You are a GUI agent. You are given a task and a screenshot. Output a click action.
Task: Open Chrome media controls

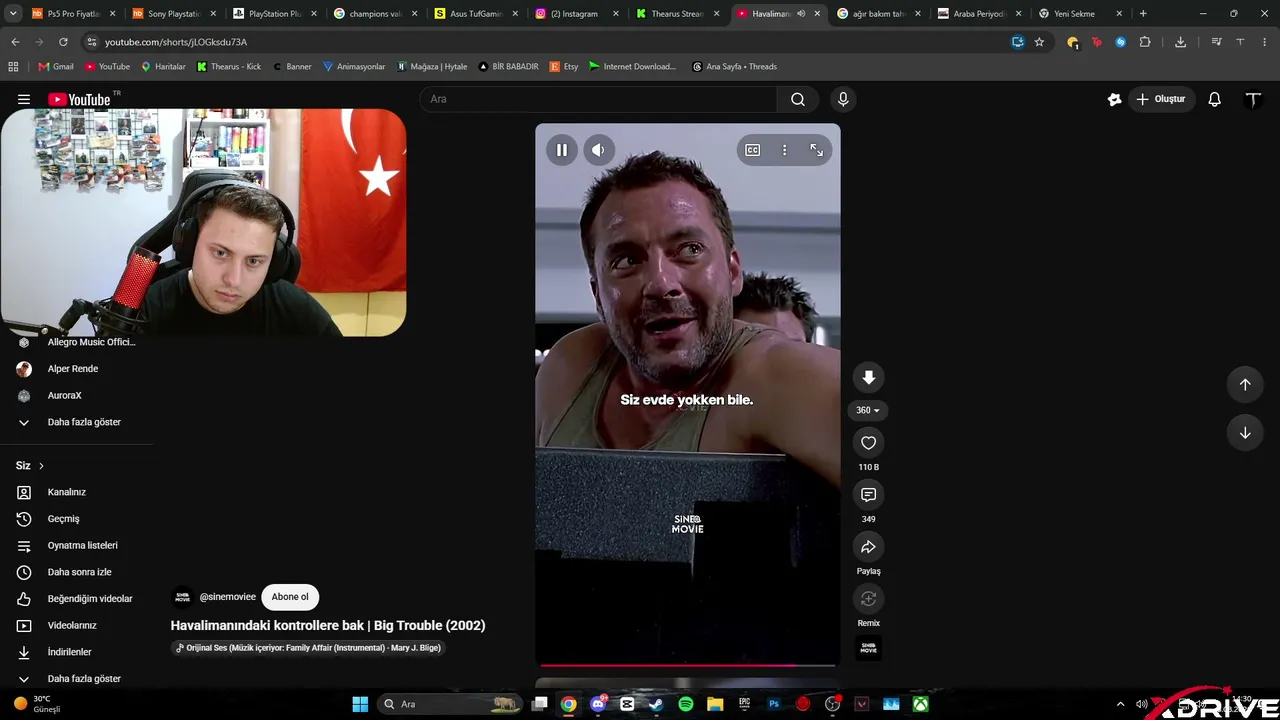point(1216,42)
